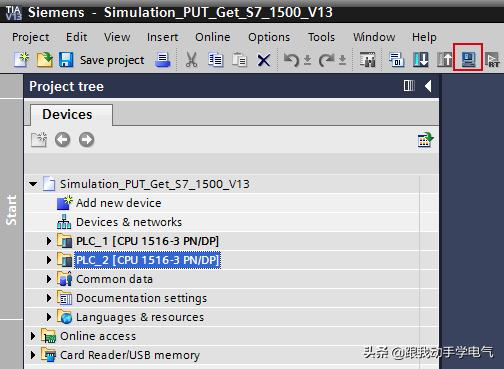Expand the Languages & resources folder
The height and width of the screenshot is (369, 504).
point(49,317)
